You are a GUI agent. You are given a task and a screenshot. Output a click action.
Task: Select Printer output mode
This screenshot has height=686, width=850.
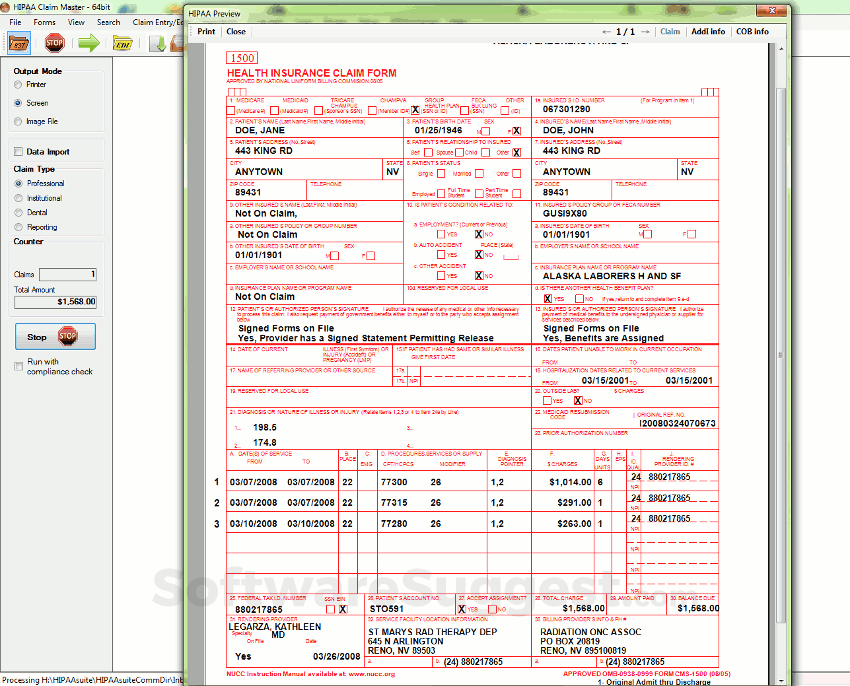18,85
